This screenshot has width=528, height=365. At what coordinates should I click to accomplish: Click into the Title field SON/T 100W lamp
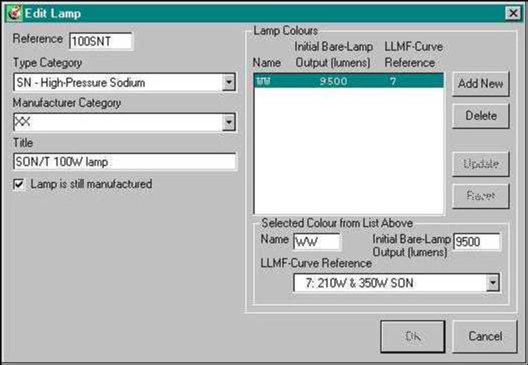125,162
